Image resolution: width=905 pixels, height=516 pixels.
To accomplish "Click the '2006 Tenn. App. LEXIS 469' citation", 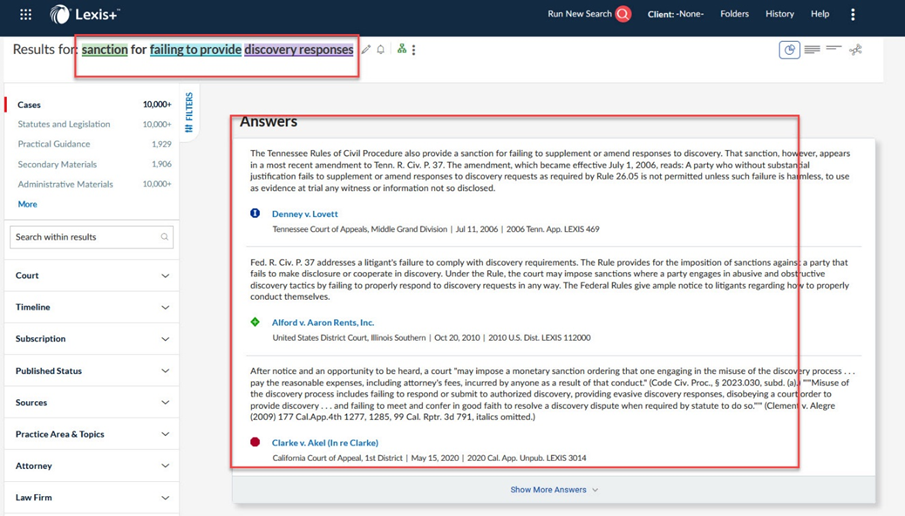I will pyautogui.click(x=552, y=229).
